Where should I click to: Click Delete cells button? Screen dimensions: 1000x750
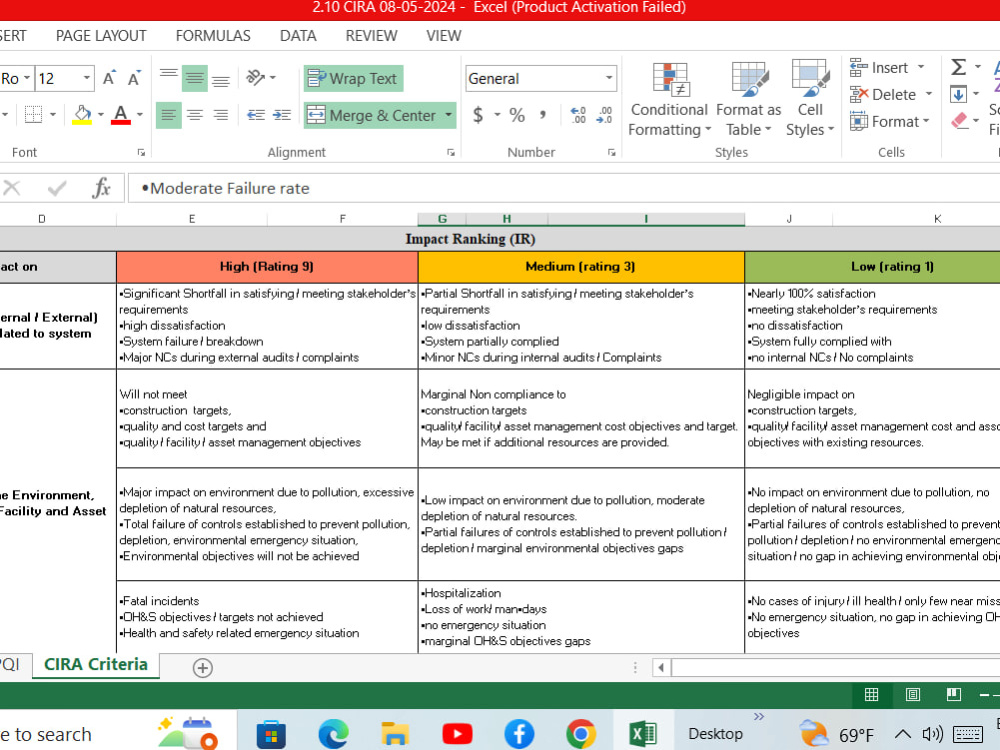[x=883, y=94]
